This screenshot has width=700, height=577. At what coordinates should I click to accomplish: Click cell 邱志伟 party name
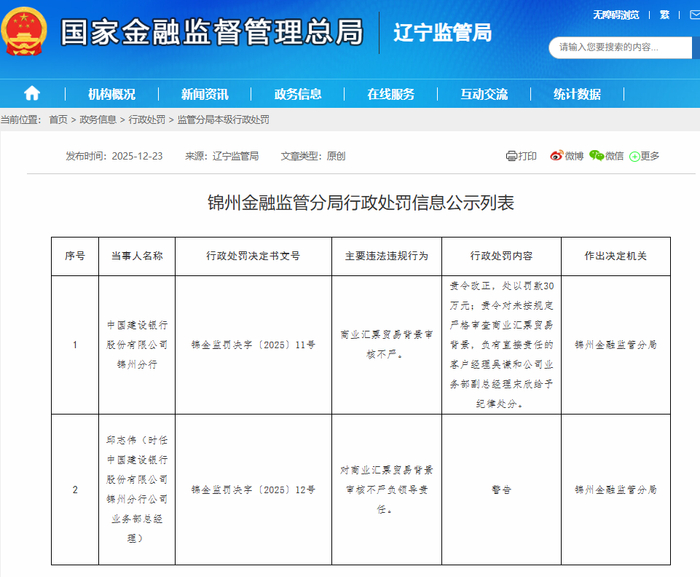tap(137, 489)
